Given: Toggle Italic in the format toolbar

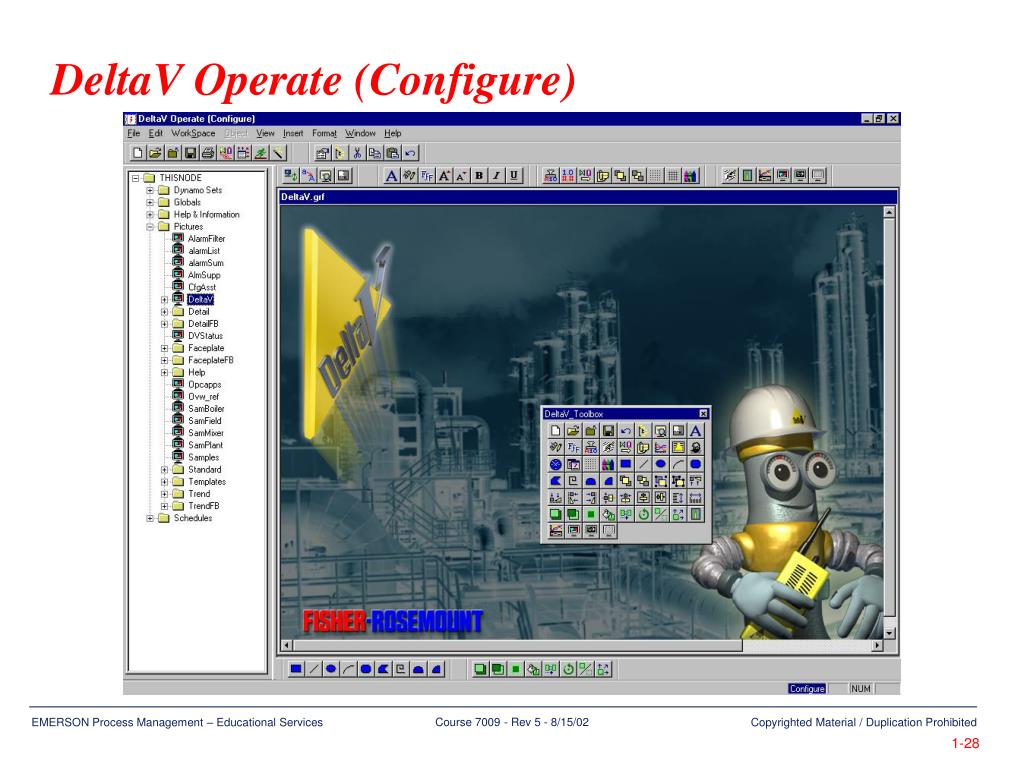Looking at the screenshot, I should 496,175.
